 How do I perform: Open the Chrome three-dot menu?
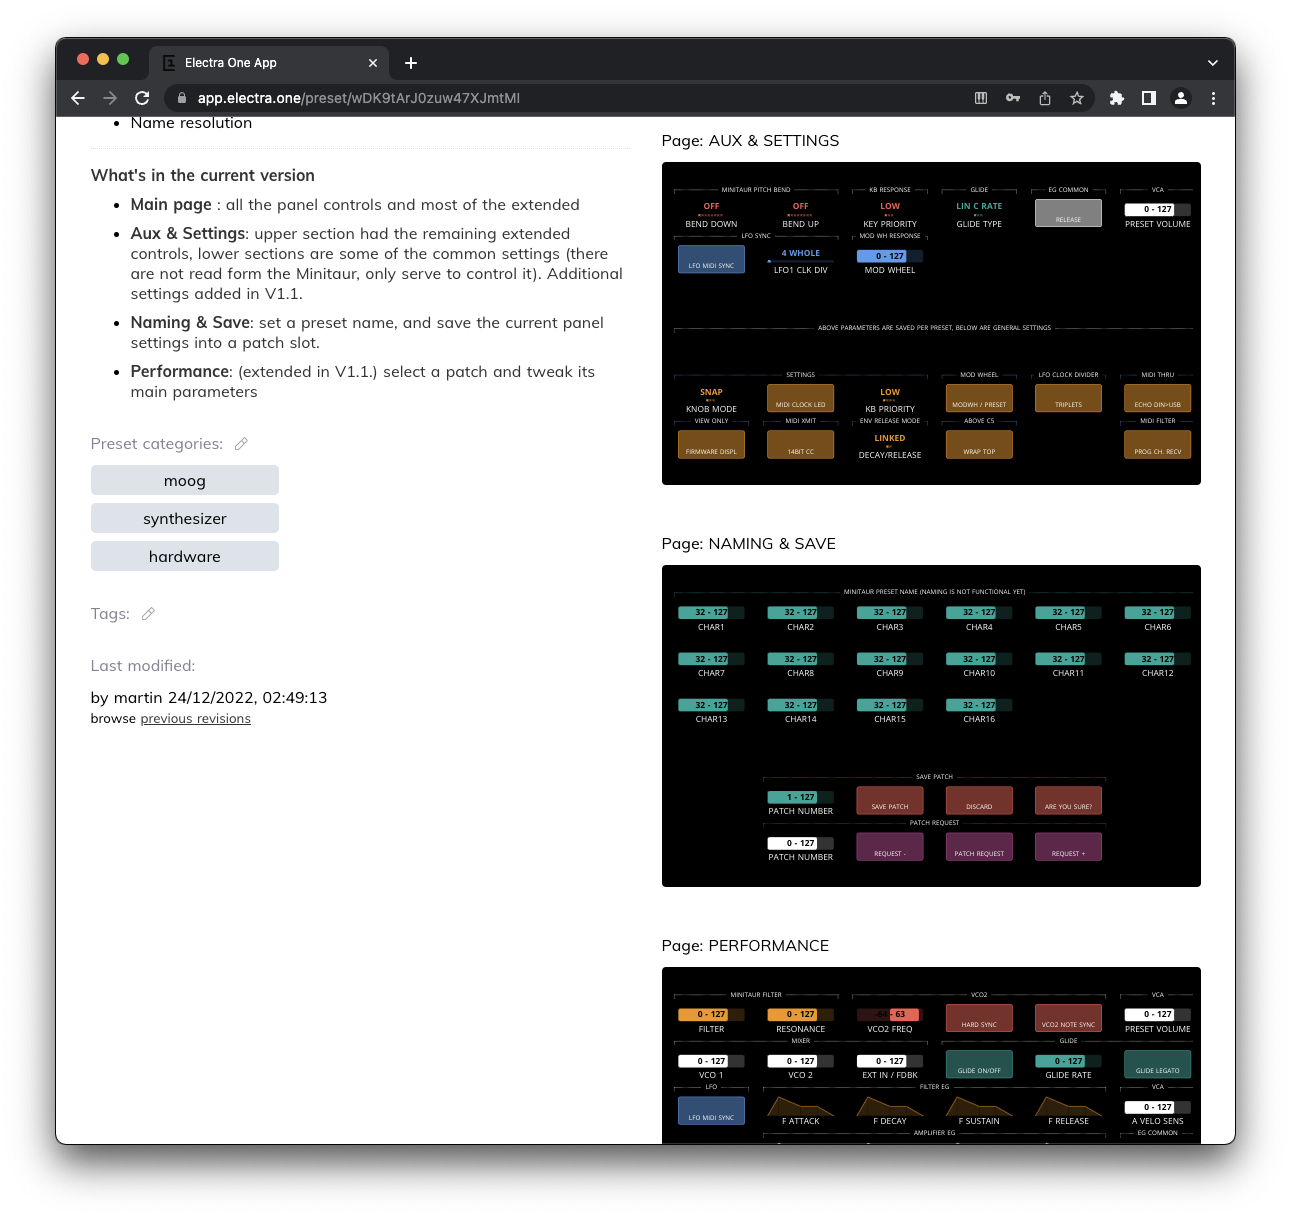click(x=1213, y=98)
